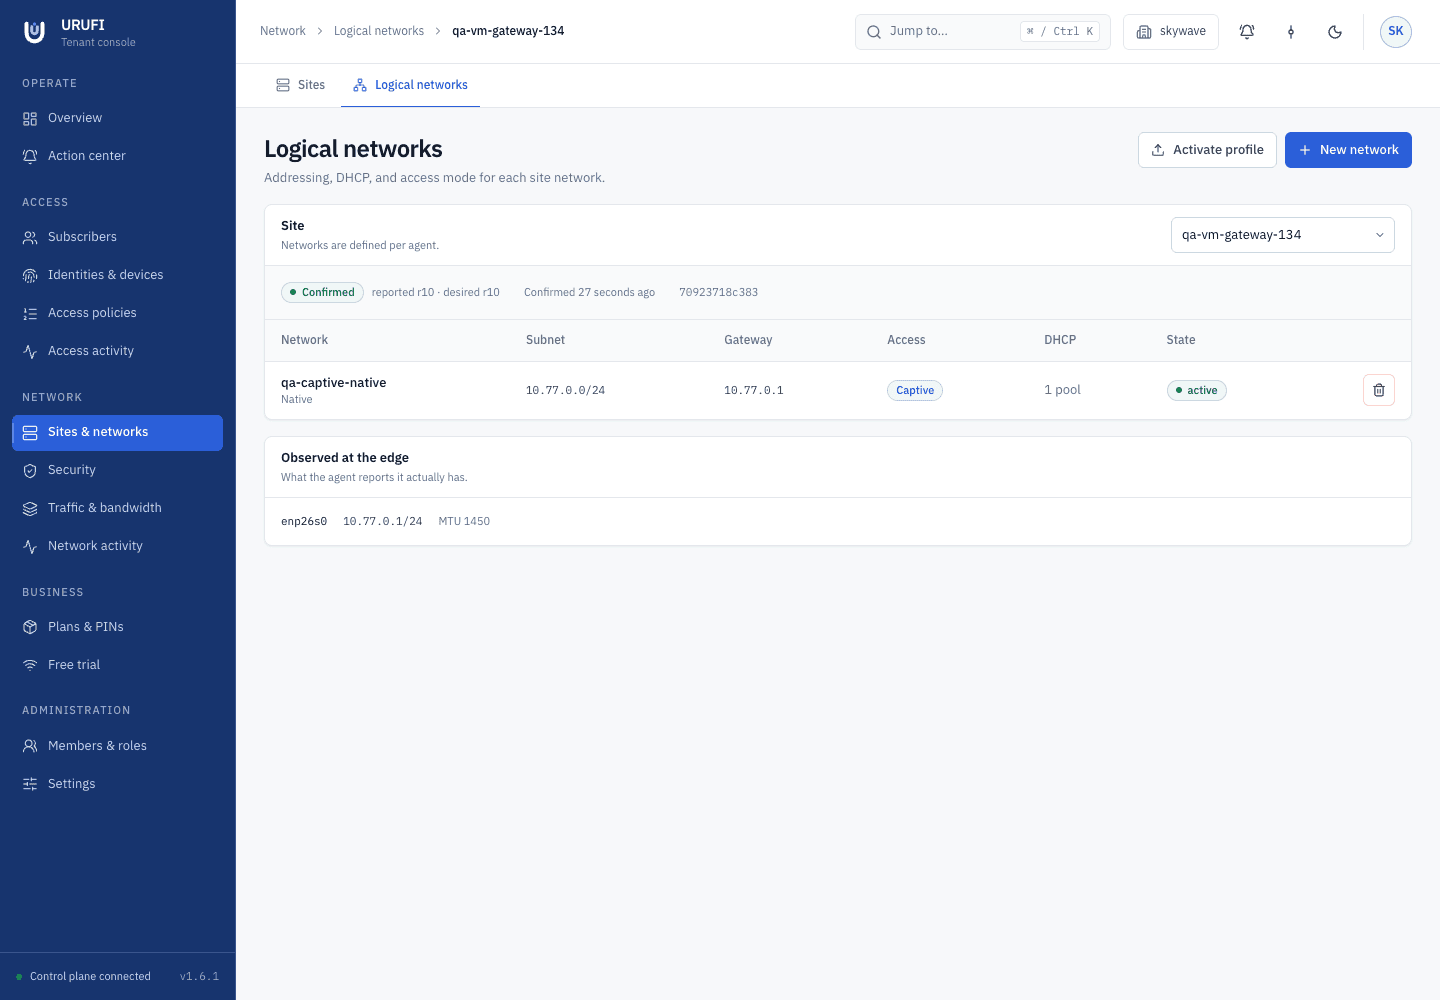The image size is (1440, 1000).
Task: Select the qa-captive-native network name
Action: click(x=334, y=383)
